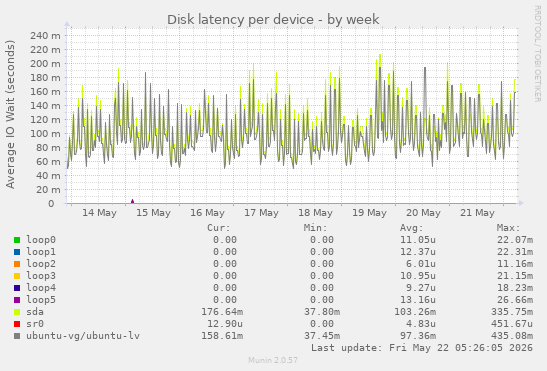Select the 'sda' legend label
This screenshot has height=371, width=547.
click(35, 312)
